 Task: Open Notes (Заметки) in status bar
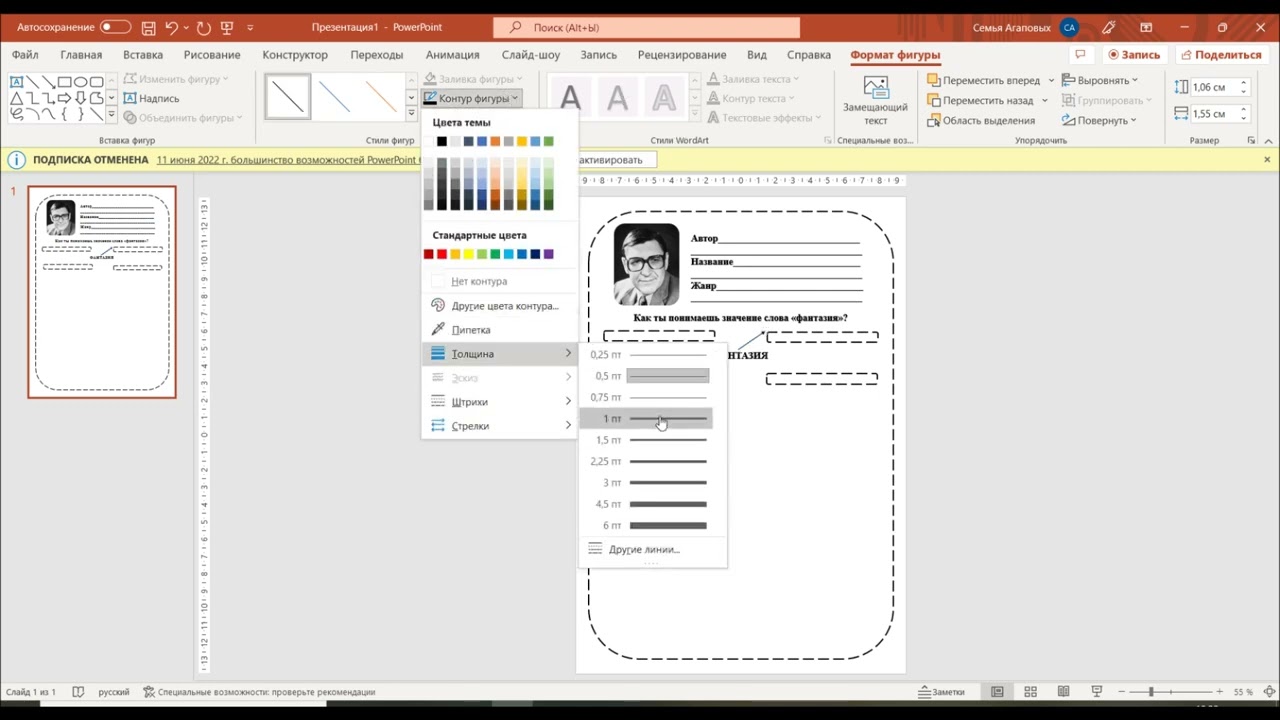pyautogui.click(x=942, y=692)
